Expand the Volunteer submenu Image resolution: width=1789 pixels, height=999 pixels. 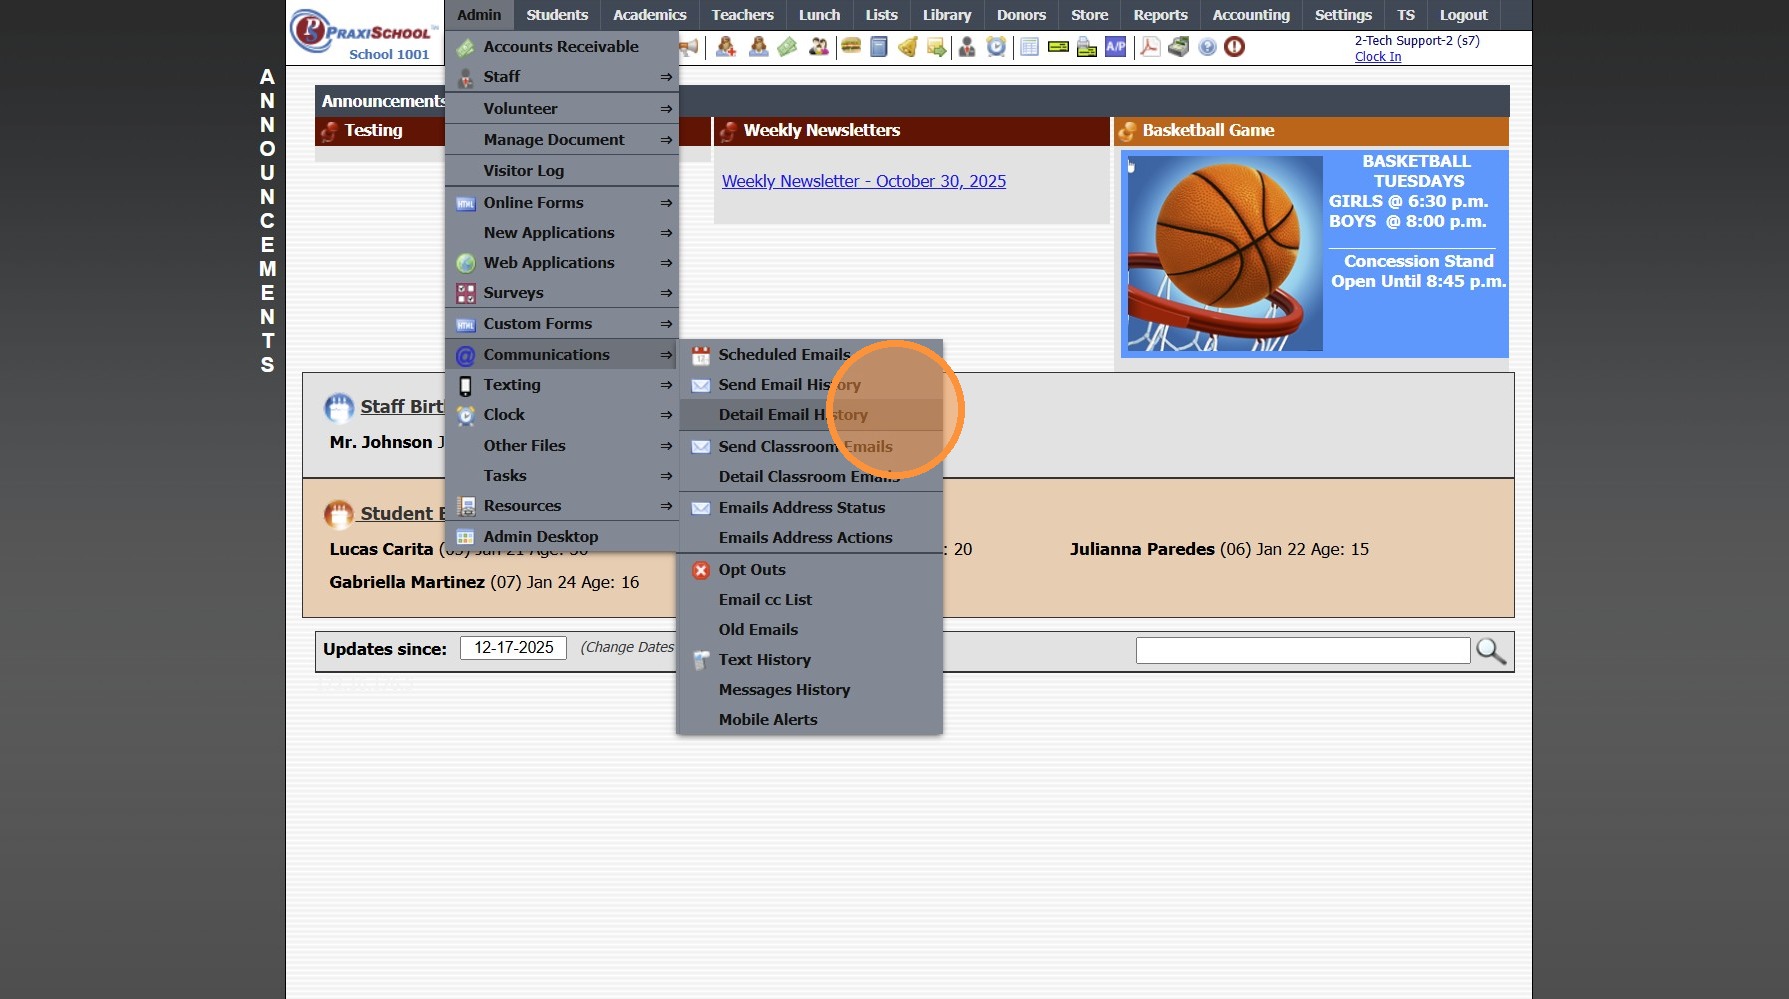pyautogui.click(x=562, y=109)
